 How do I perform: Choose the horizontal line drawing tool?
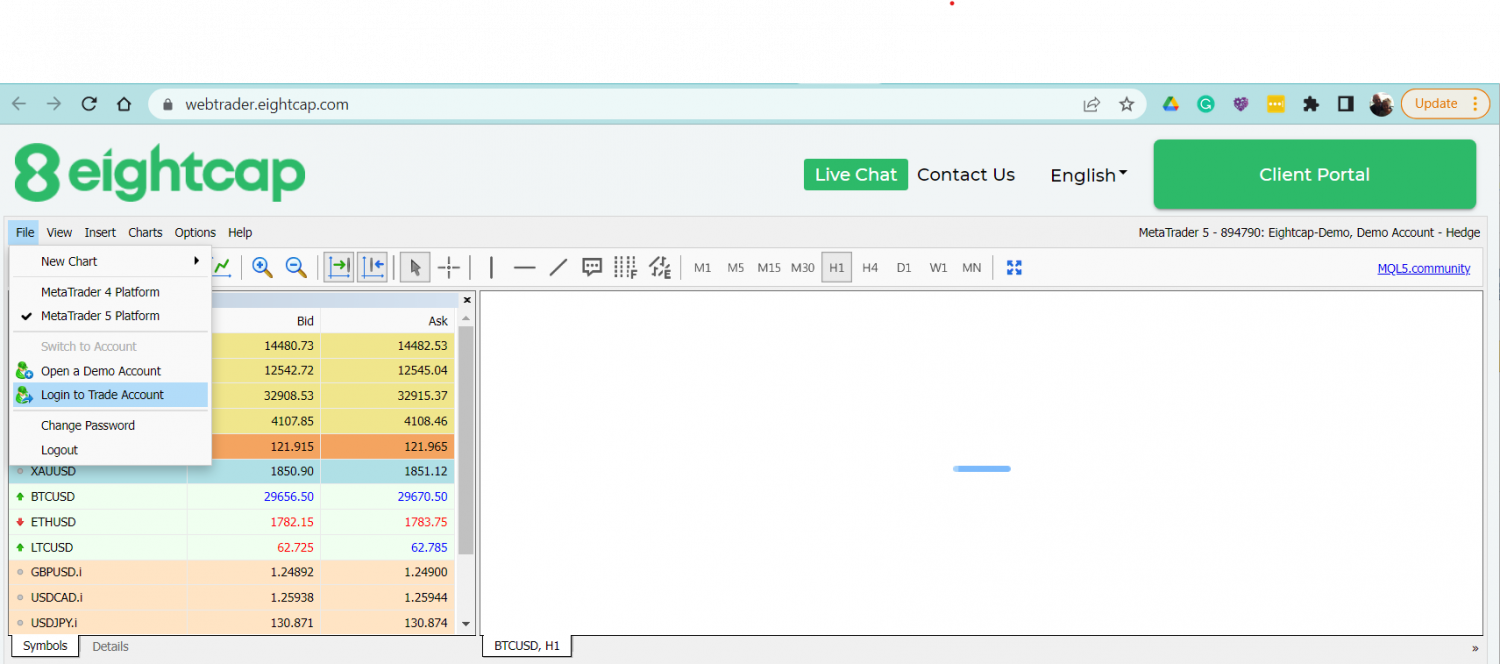pos(525,267)
